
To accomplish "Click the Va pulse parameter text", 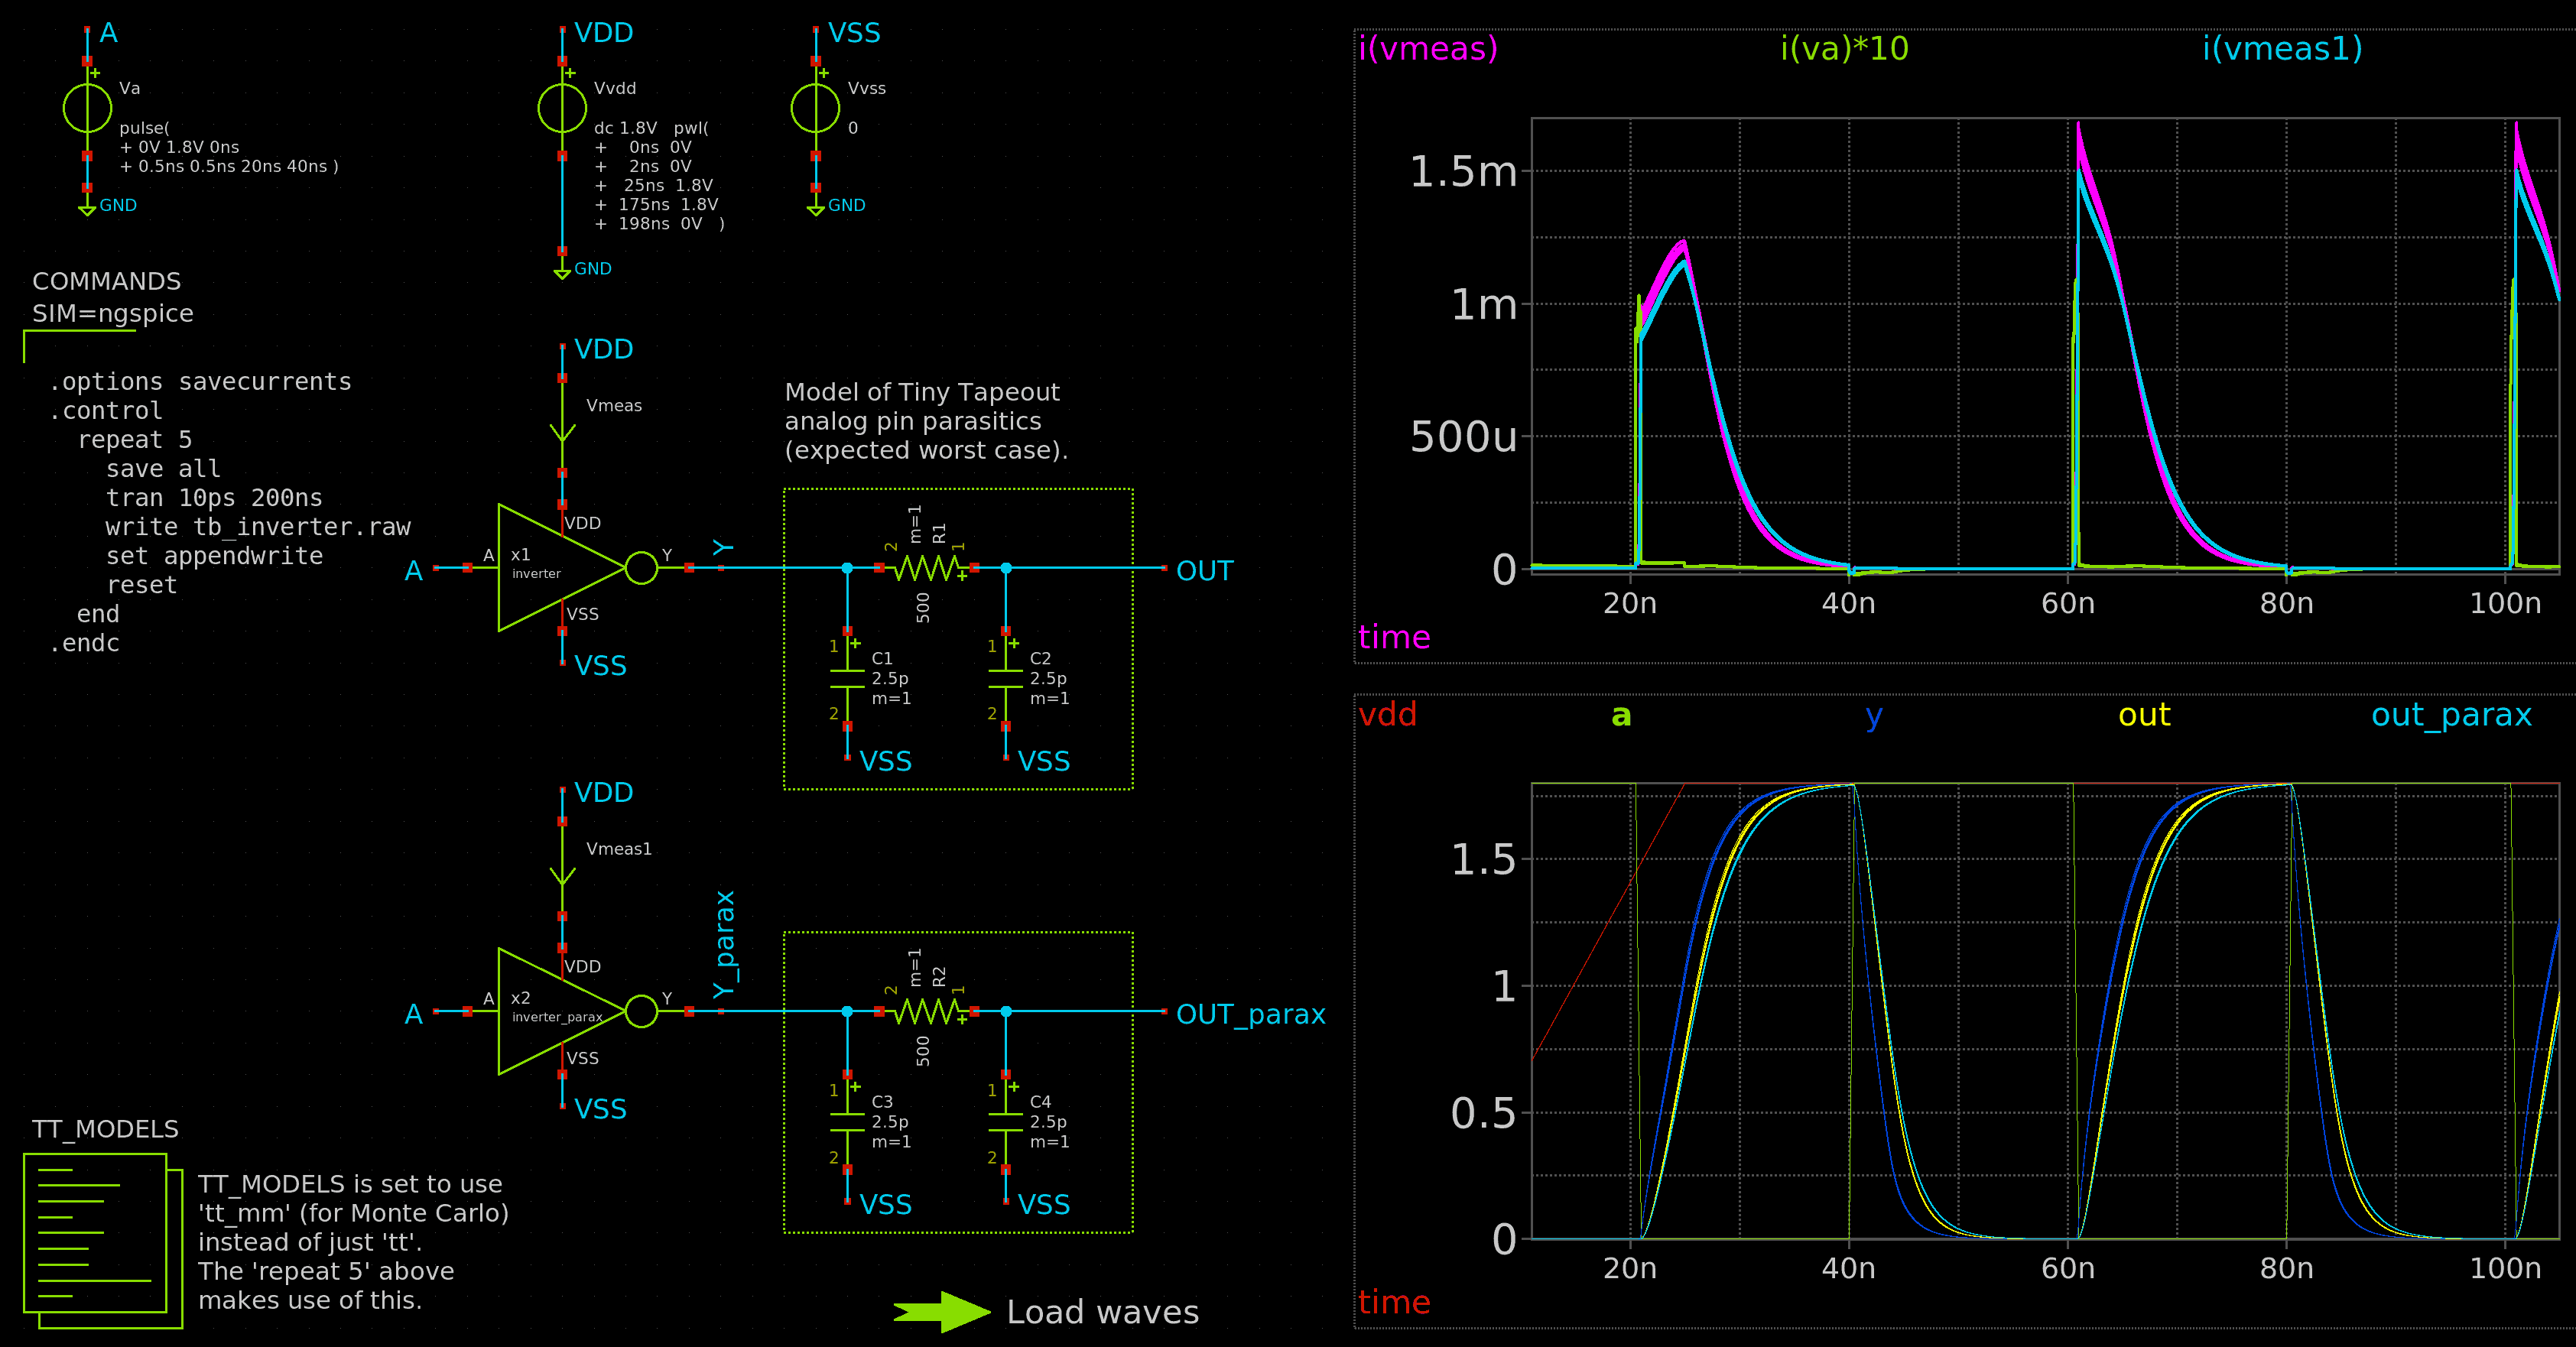I will point(229,147).
